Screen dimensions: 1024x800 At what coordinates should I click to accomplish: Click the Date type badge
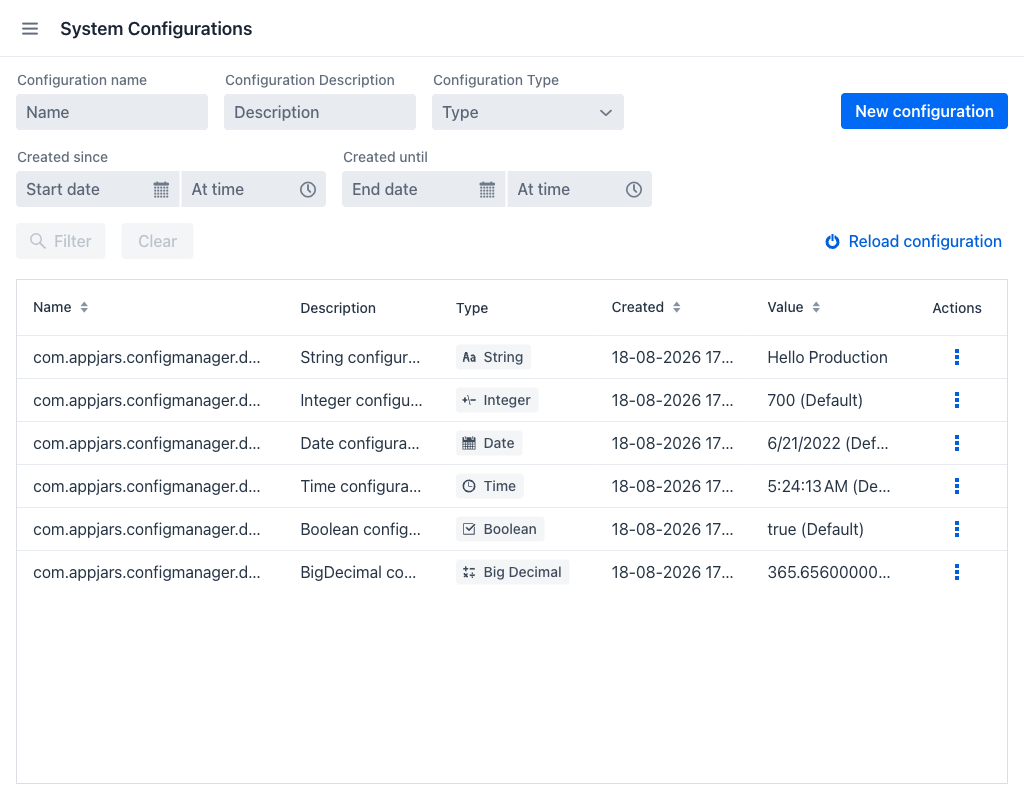[488, 443]
